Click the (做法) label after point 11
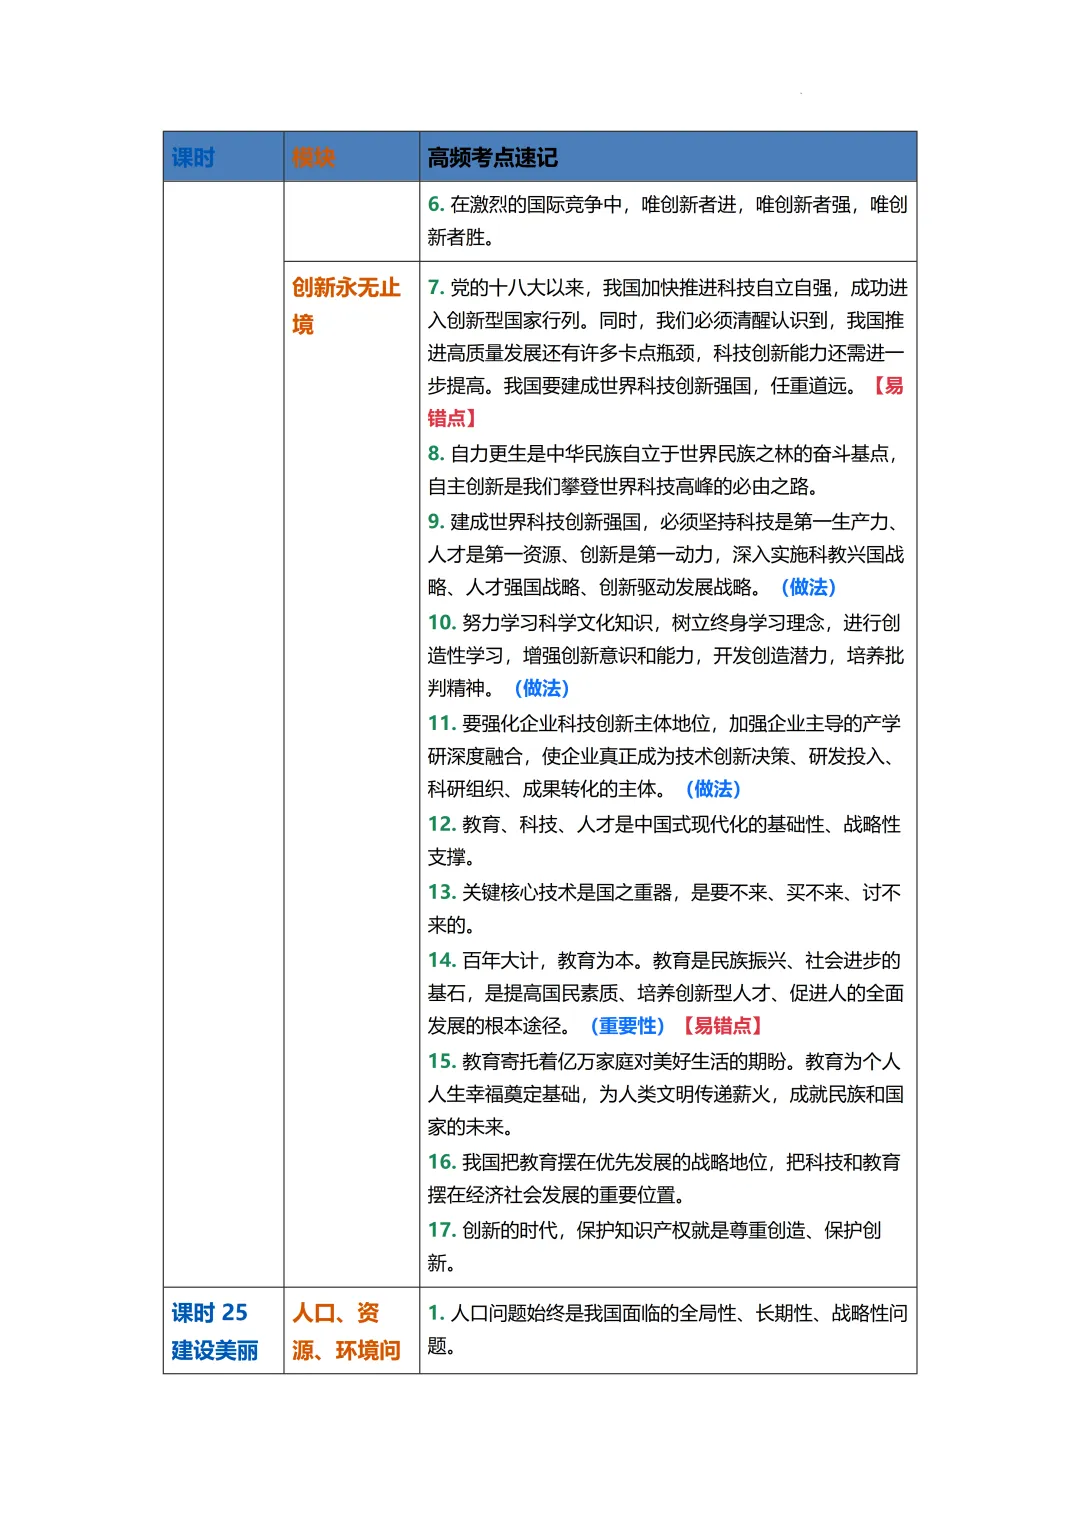 [x=713, y=790]
